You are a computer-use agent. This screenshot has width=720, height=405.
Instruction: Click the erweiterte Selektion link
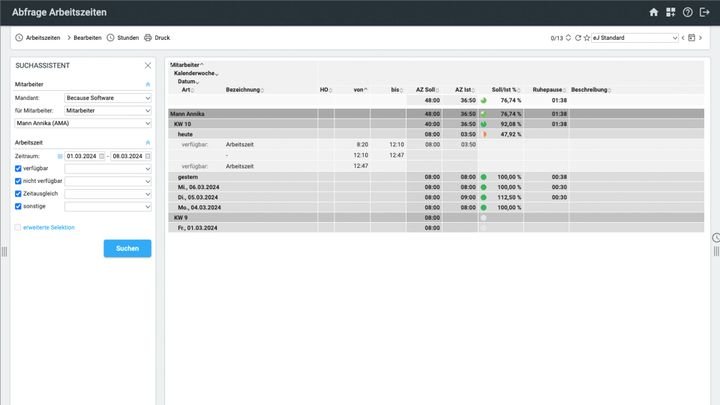(49, 227)
